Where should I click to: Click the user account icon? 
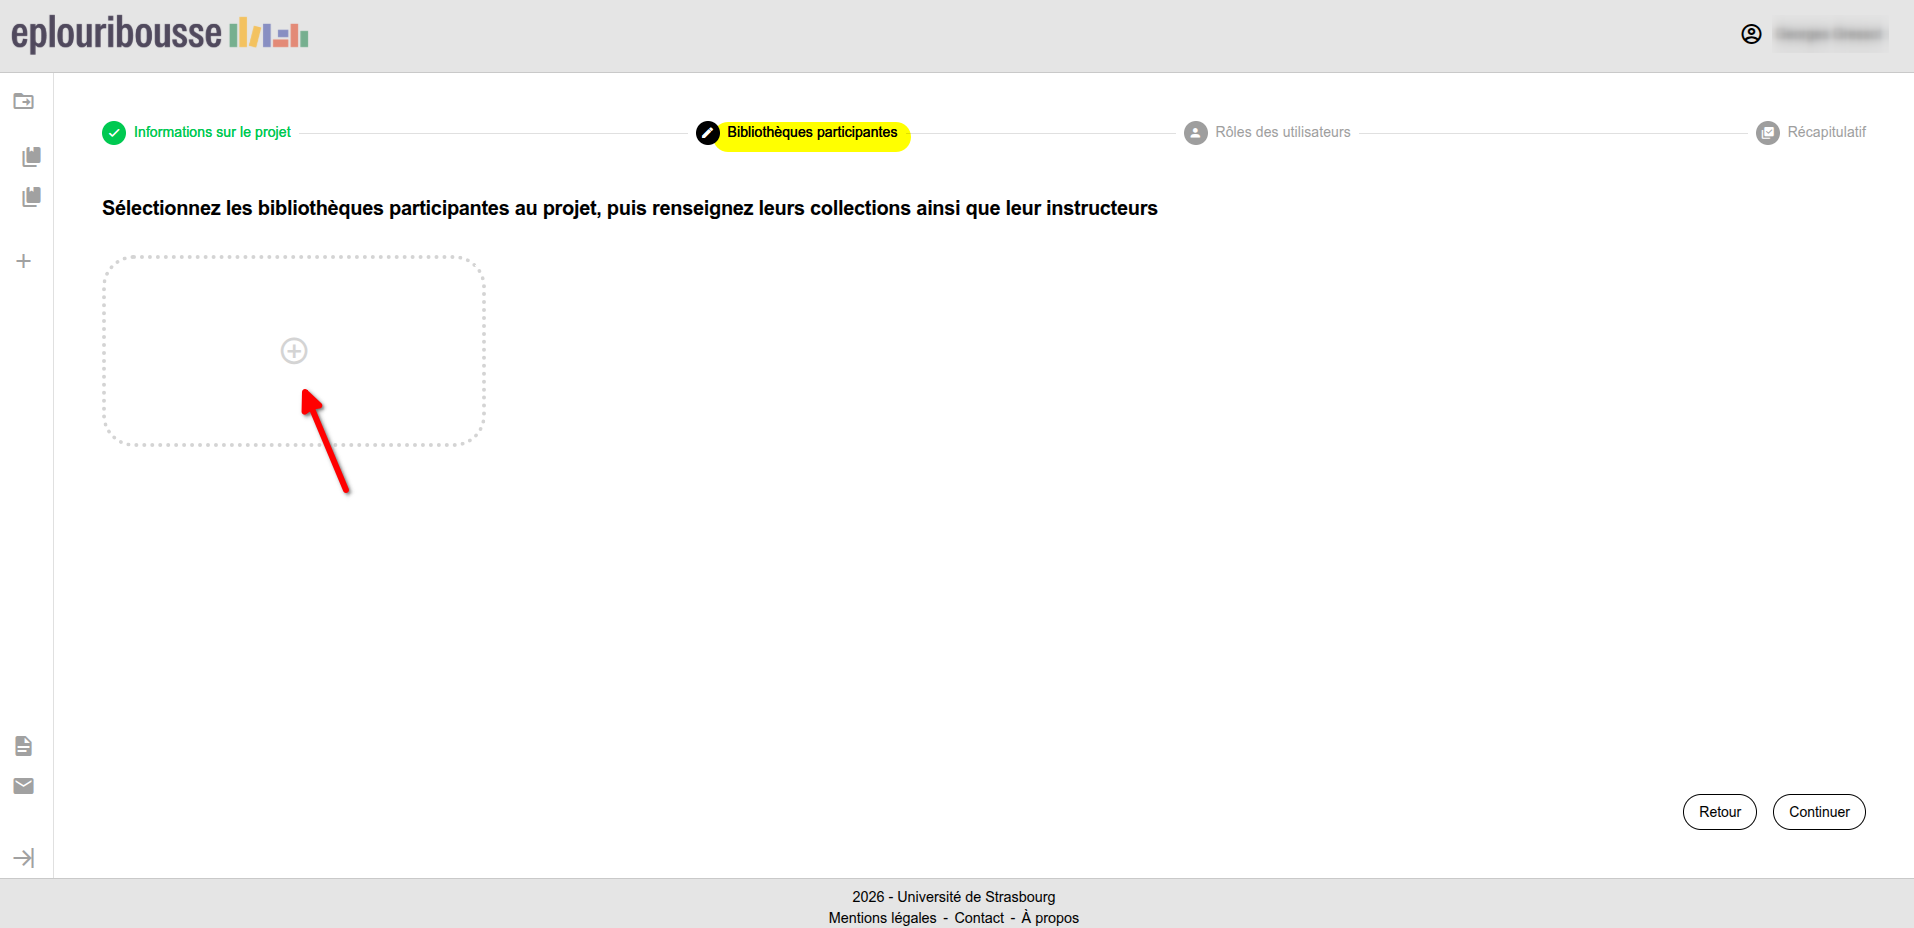1751,34
